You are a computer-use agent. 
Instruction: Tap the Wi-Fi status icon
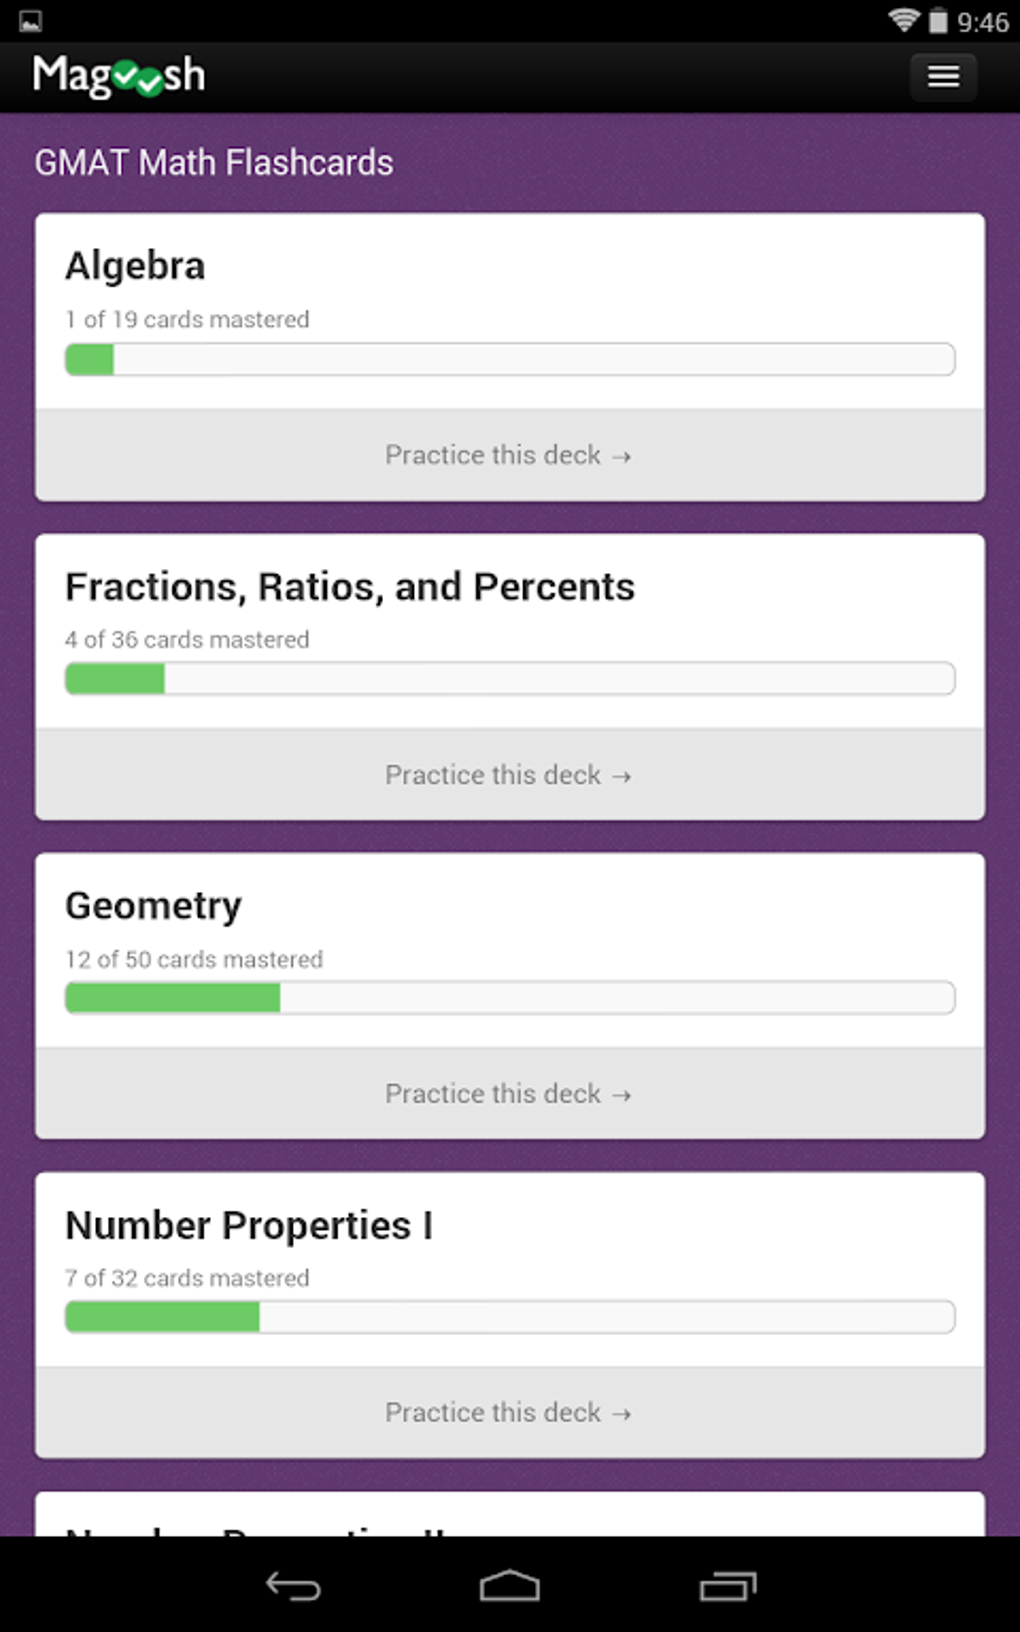(x=904, y=21)
